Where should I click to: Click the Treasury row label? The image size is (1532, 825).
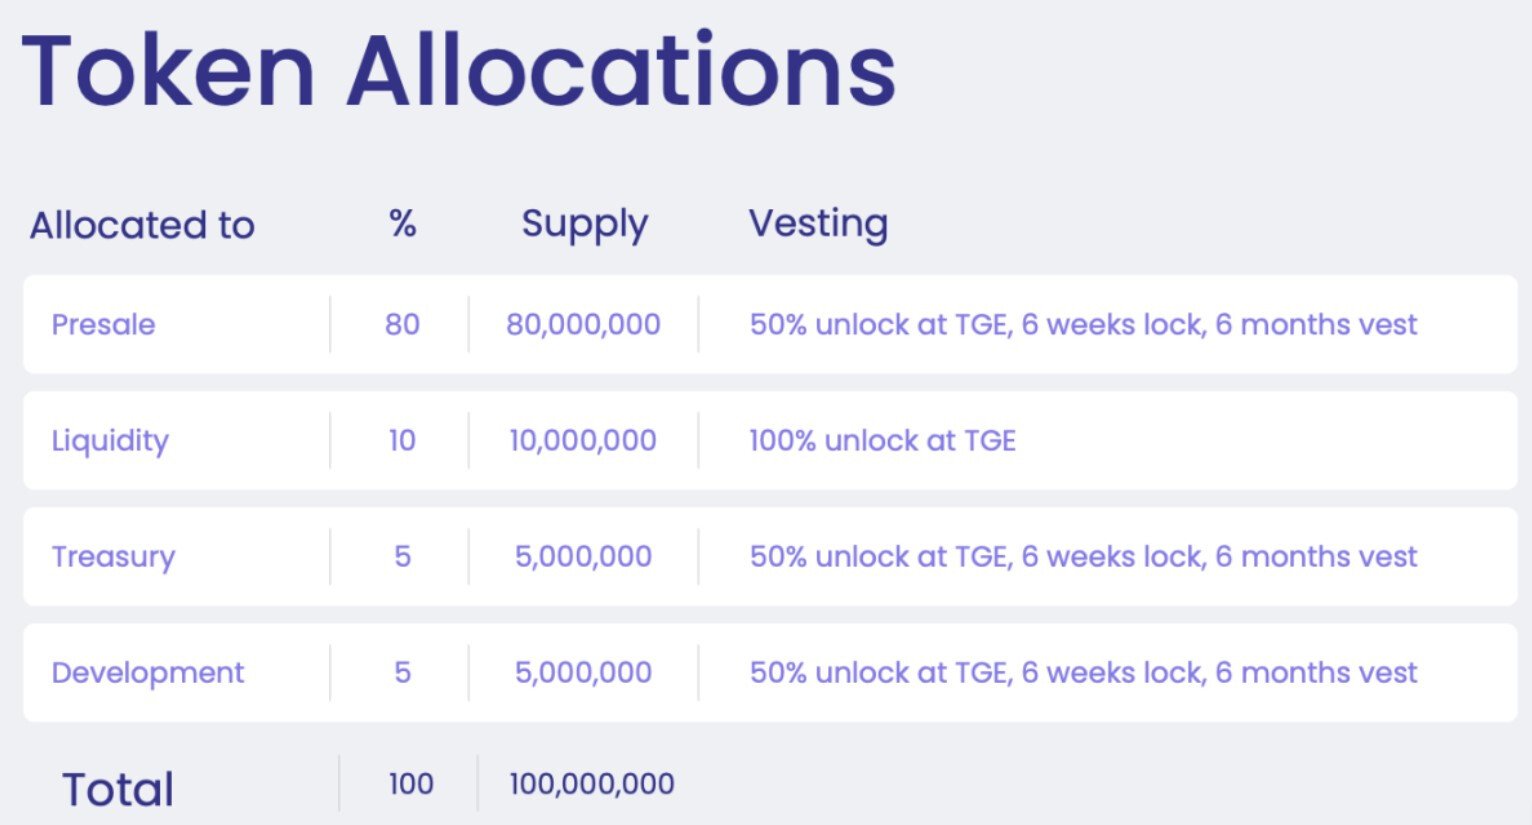pos(113,556)
